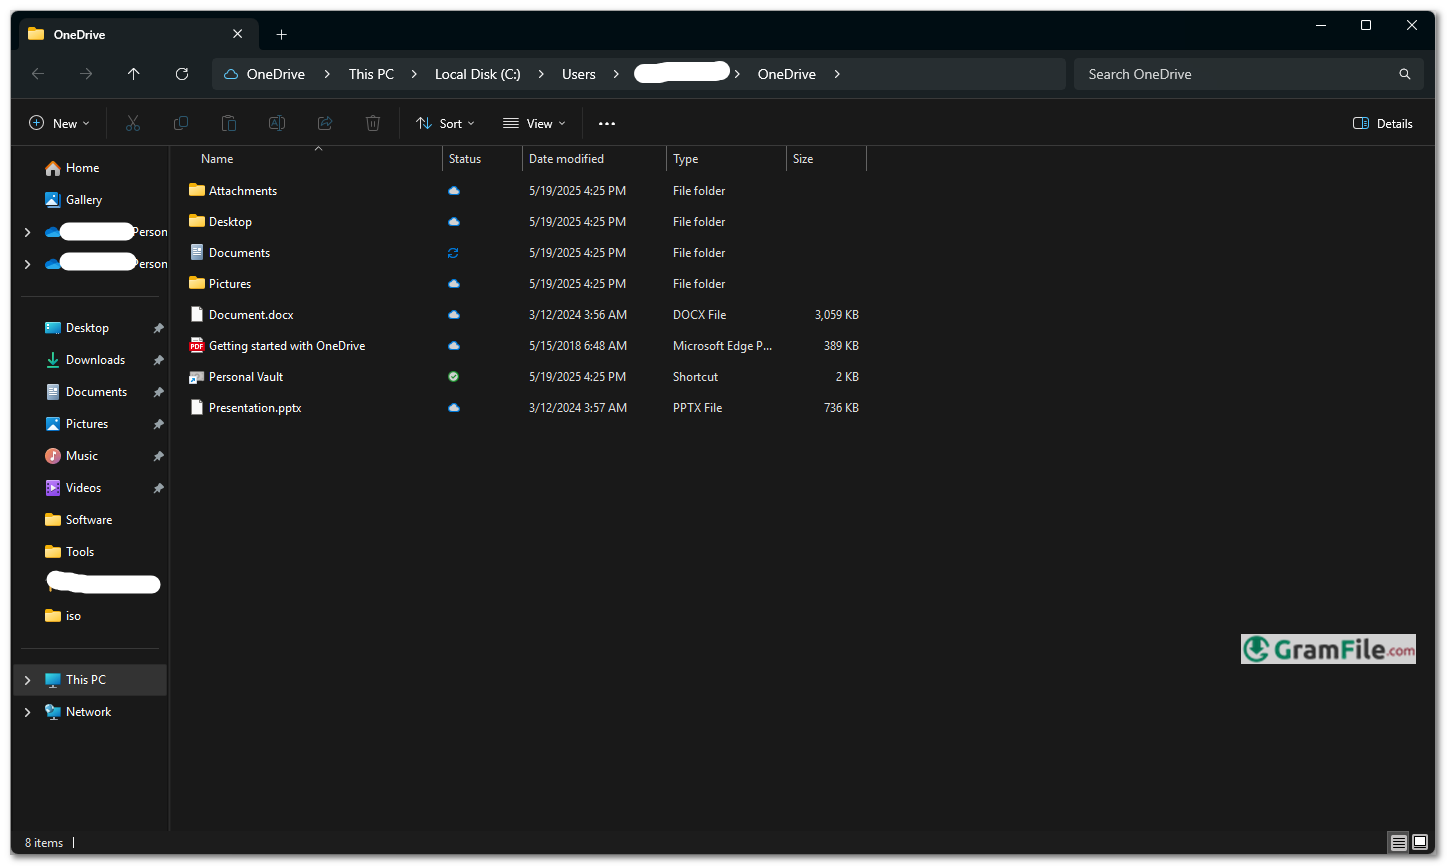Click the 8 items status bar text
Screen dimensions: 1447x866
(44, 843)
